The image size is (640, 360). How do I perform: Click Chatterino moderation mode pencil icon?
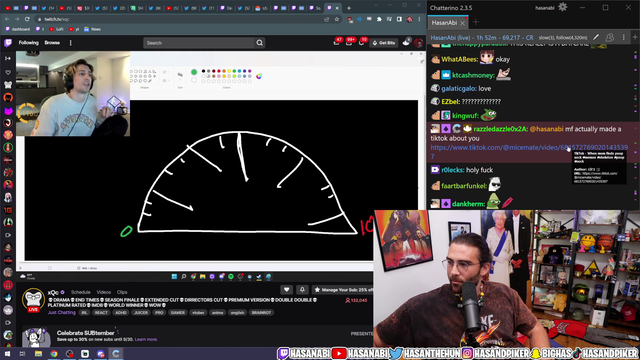click(x=596, y=37)
